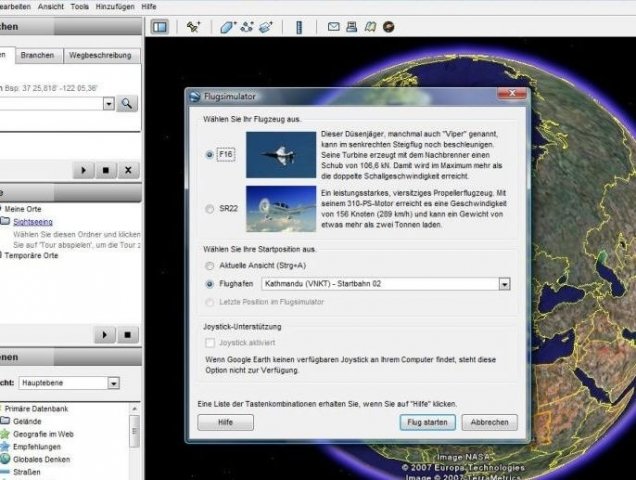Toggle the sidebar panel toolbar icon
636x480 pixels.
(x=158, y=27)
